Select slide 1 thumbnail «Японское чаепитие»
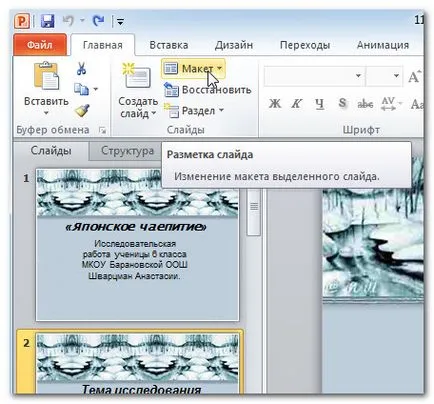Image resolution: width=434 pixels, height=404 pixels. [x=137, y=245]
